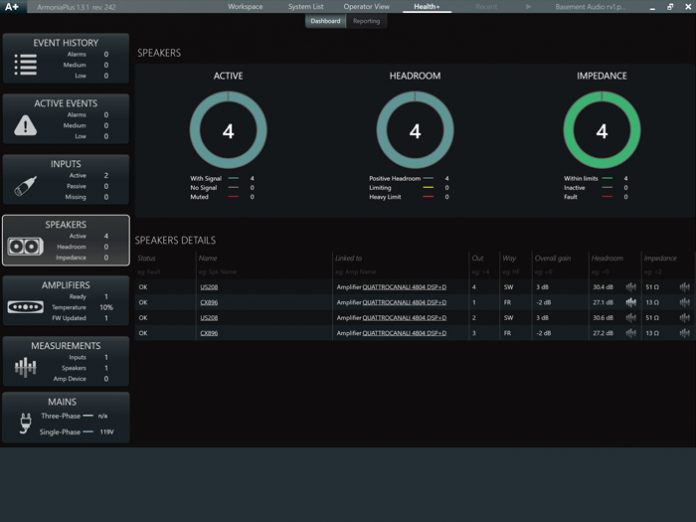
Task: Switch to the Dashboard sub-tab
Action: 325,21
